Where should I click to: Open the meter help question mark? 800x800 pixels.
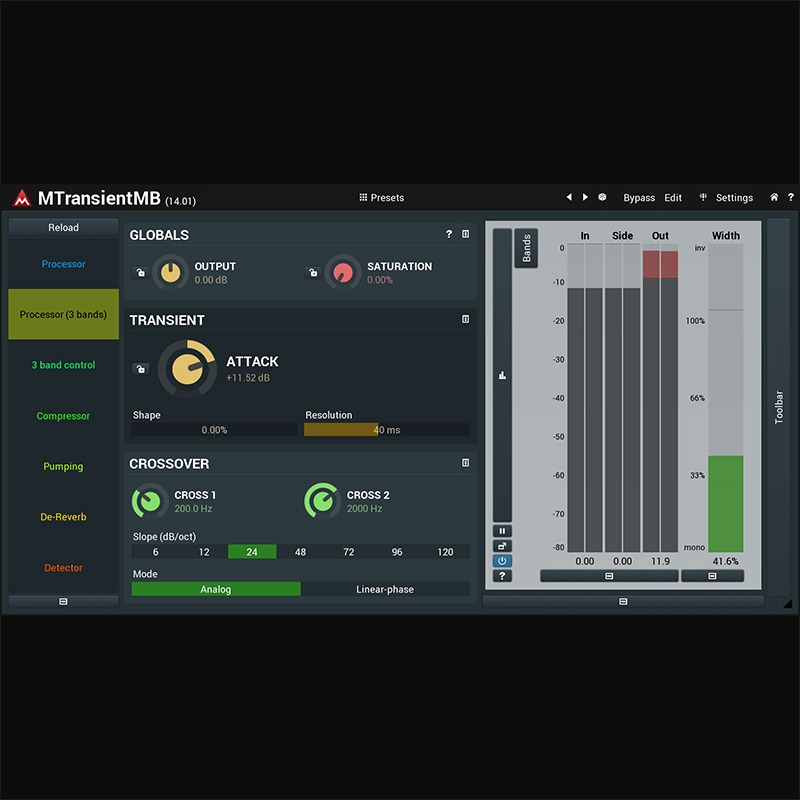coord(502,576)
